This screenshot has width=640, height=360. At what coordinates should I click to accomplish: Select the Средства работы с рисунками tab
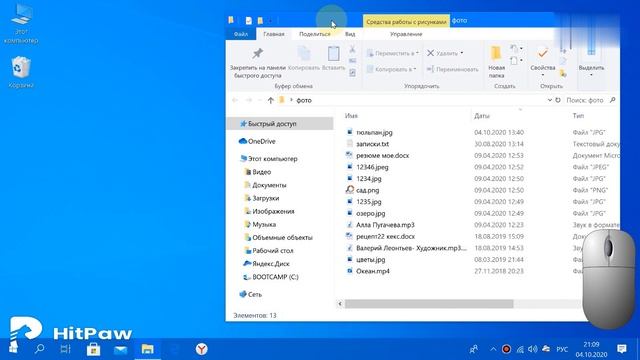406,21
